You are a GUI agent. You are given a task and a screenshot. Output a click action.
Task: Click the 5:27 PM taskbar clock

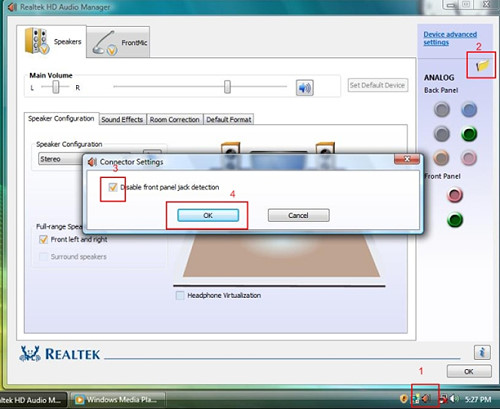point(478,399)
